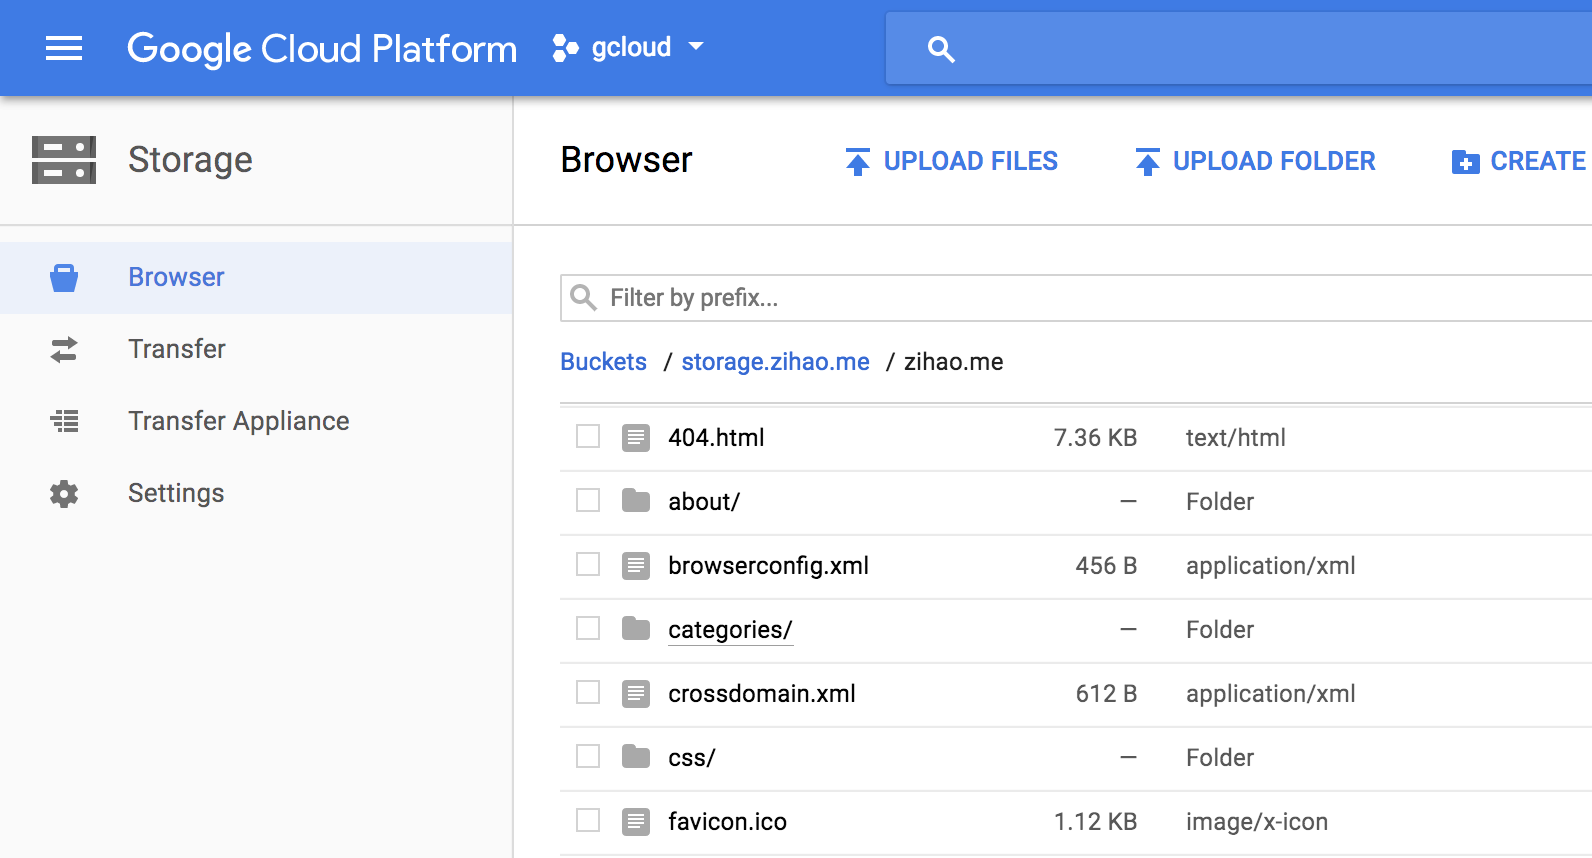Go to the Buckets breadcrumb link
Screen dimensions: 1592x858
click(603, 362)
